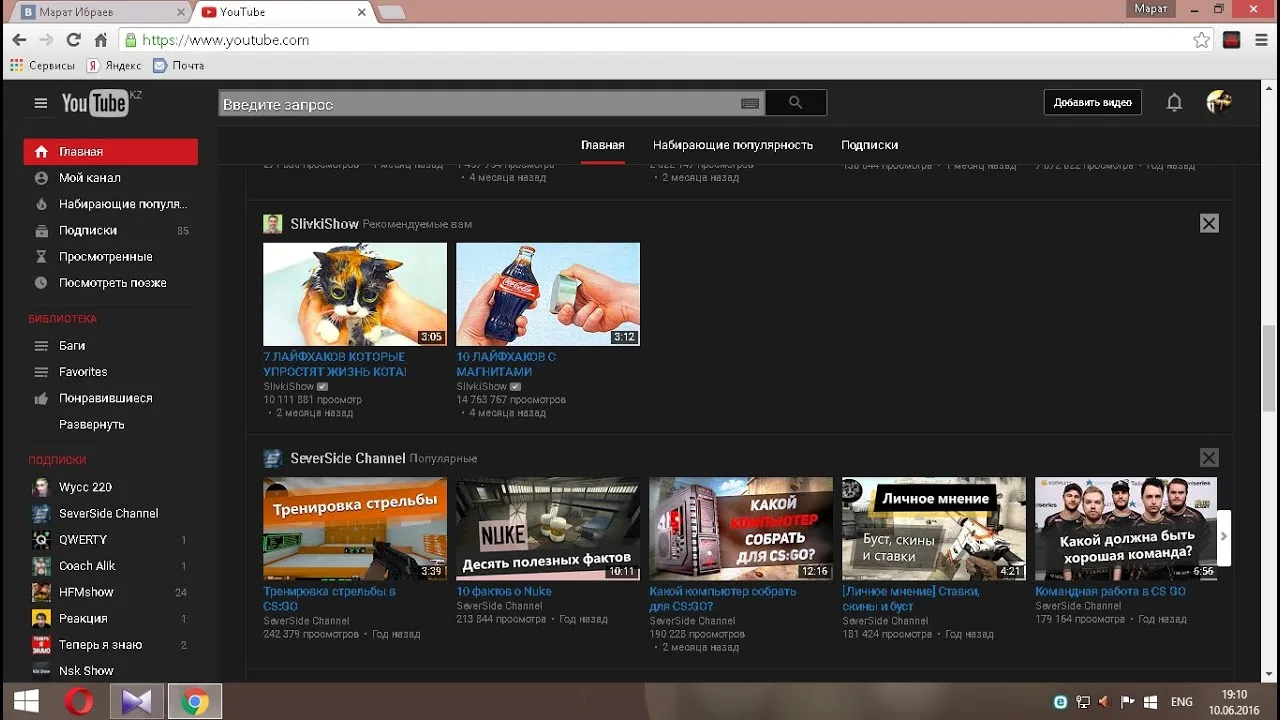Image resolution: width=1280 pixels, height=720 pixels.
Task: Reload the page with the refresh icon
Action: (73, 40)
